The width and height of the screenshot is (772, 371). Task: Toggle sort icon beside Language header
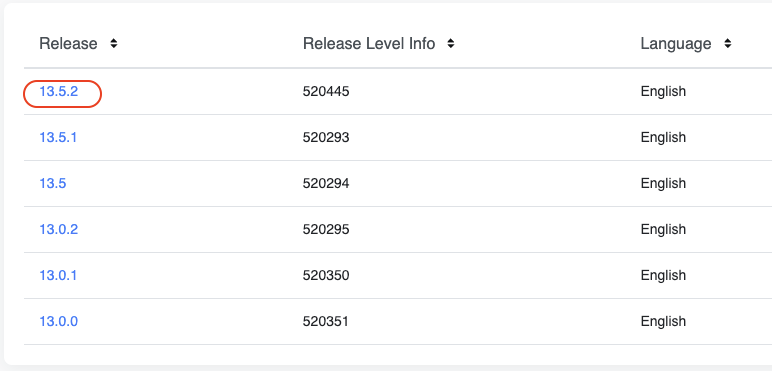click(728, 44)
